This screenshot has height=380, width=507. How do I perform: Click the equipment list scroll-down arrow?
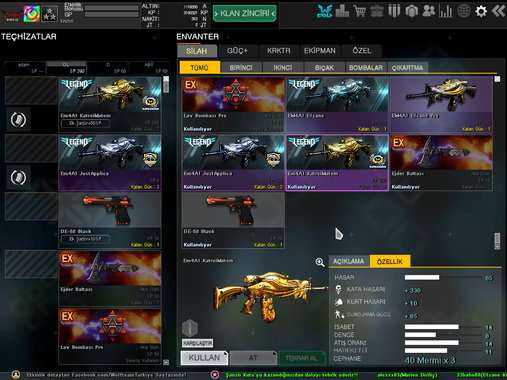pos(166,362)
